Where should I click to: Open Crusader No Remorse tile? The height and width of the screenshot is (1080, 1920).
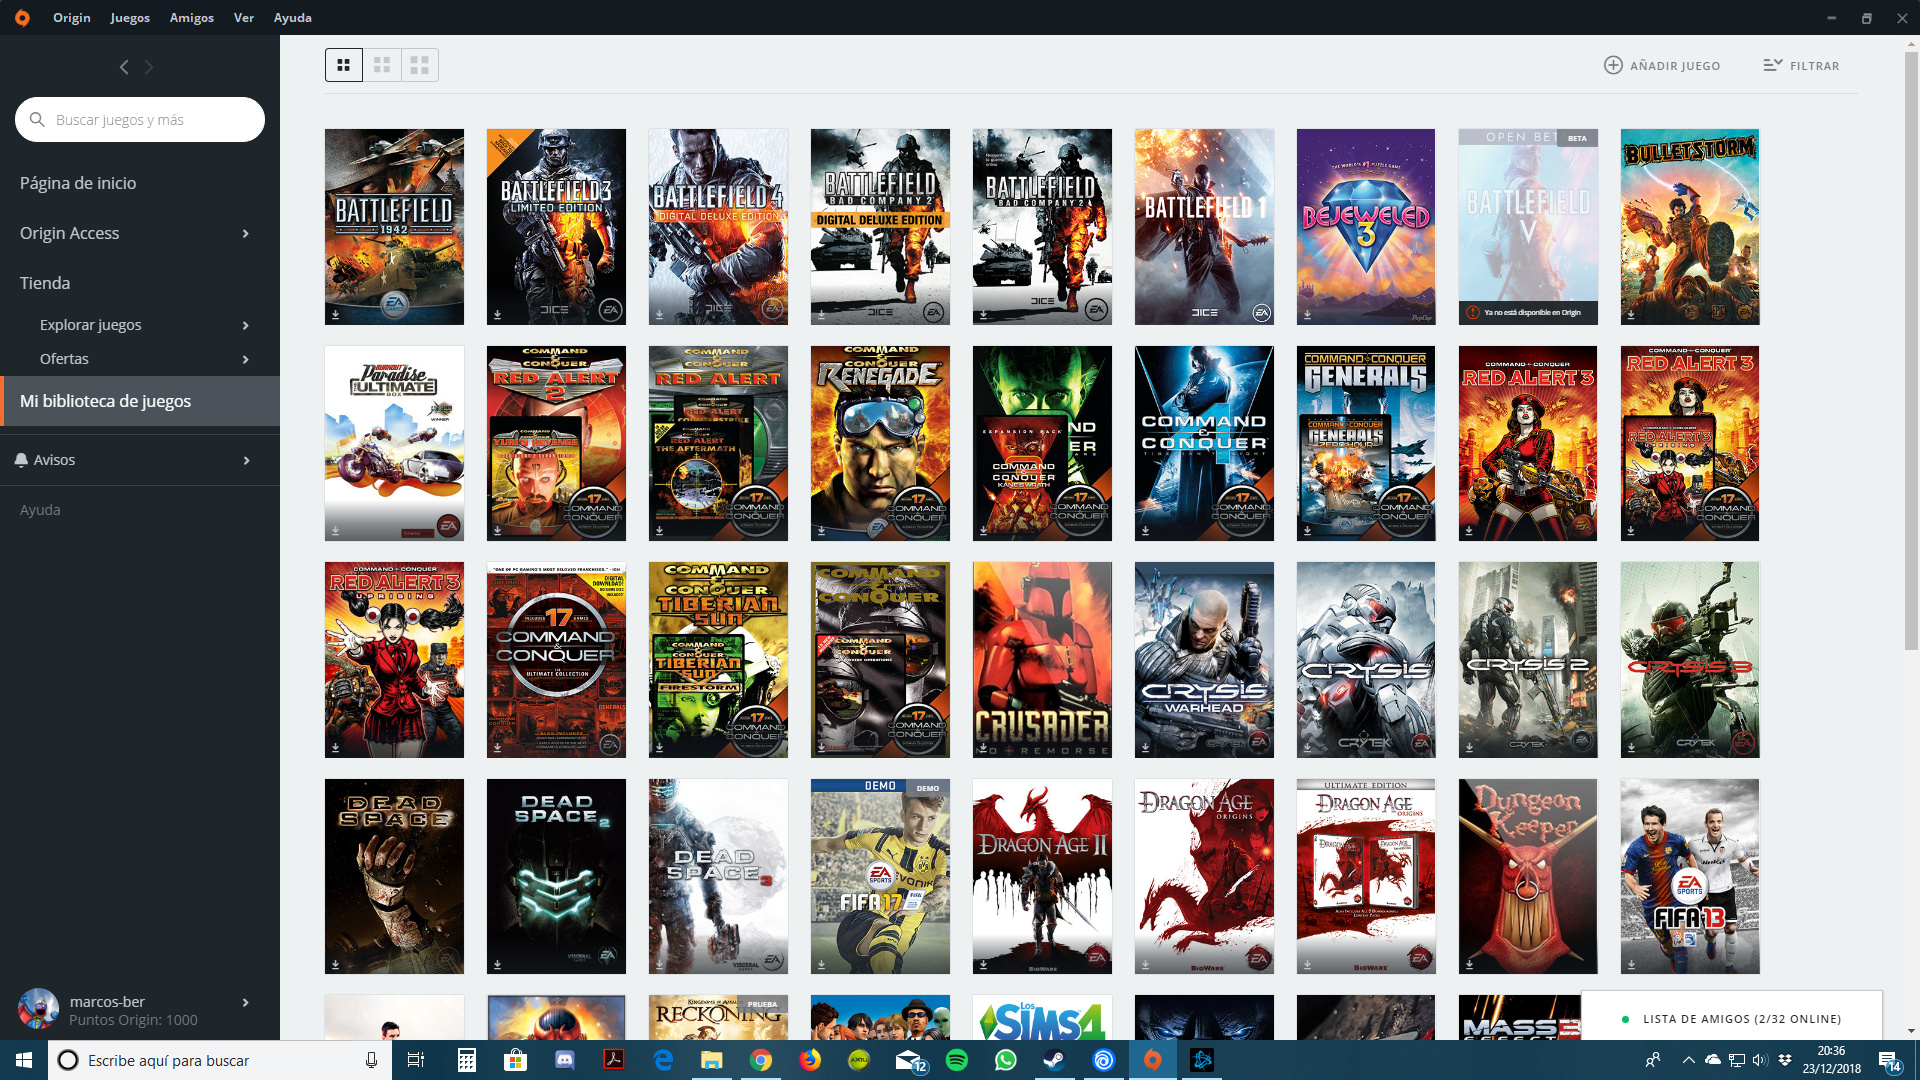1042,660
